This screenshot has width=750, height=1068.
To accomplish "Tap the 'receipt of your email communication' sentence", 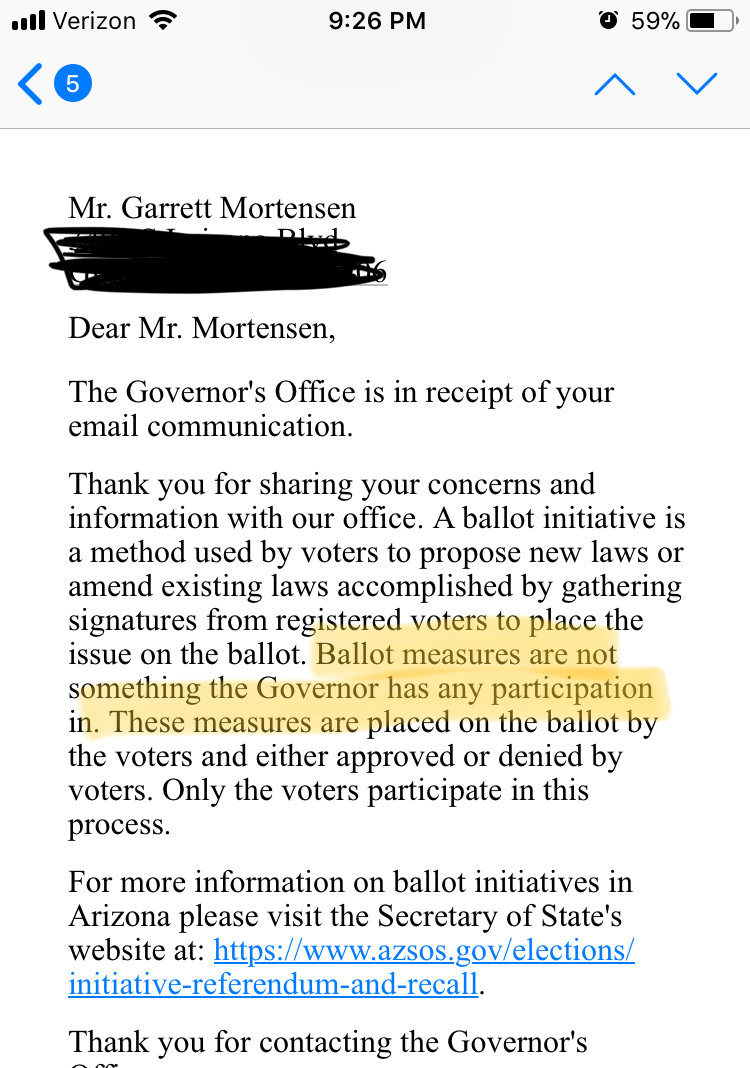I will pyautogui.click(x=340, y=408).
